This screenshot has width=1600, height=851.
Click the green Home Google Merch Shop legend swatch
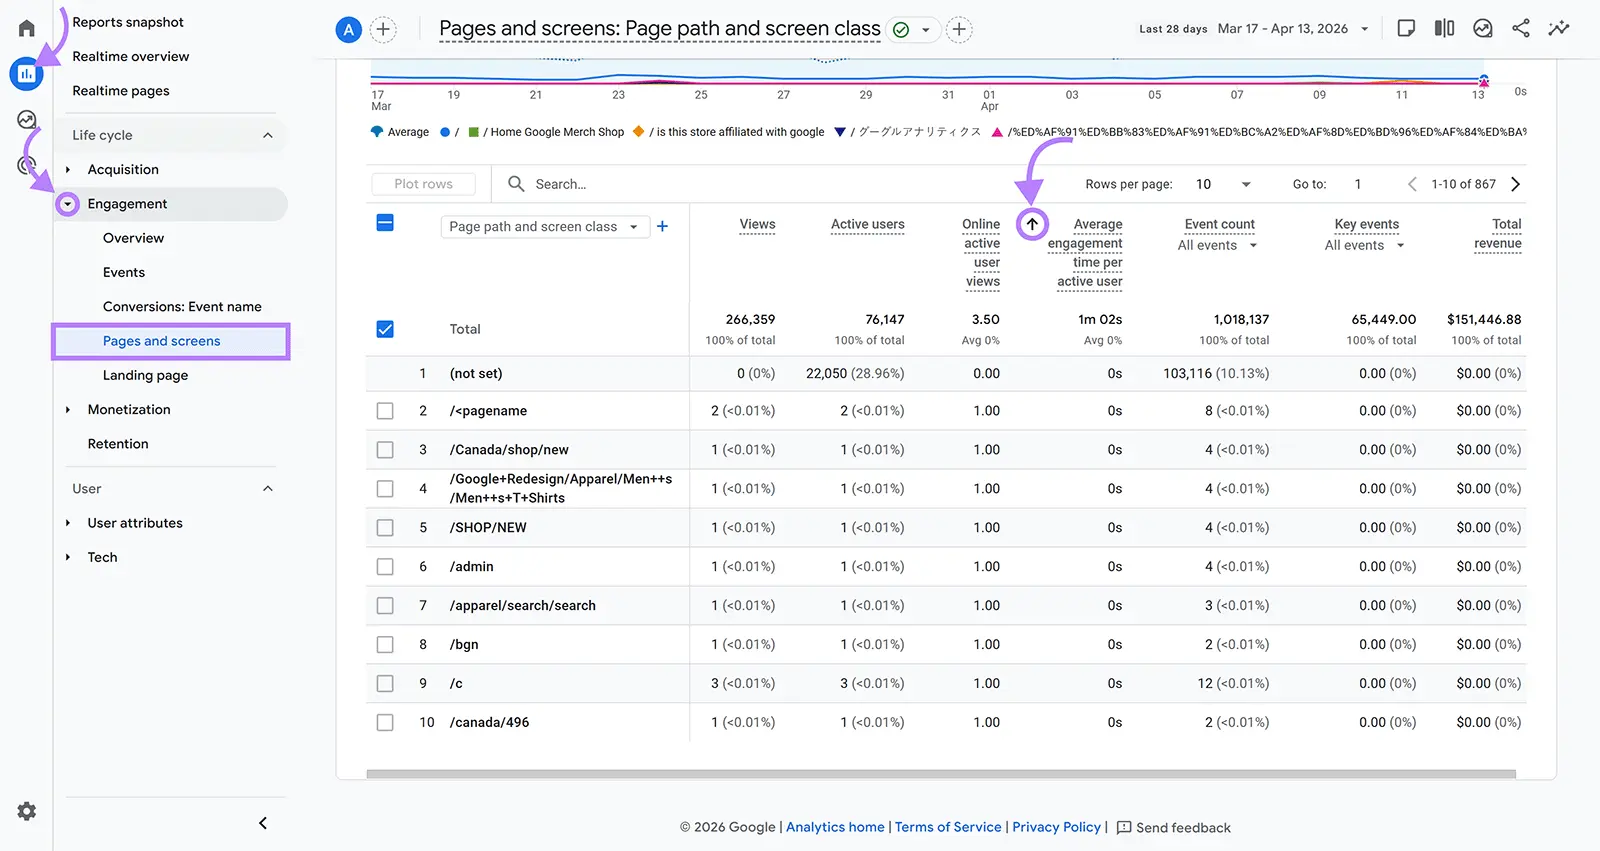(474, 131)
